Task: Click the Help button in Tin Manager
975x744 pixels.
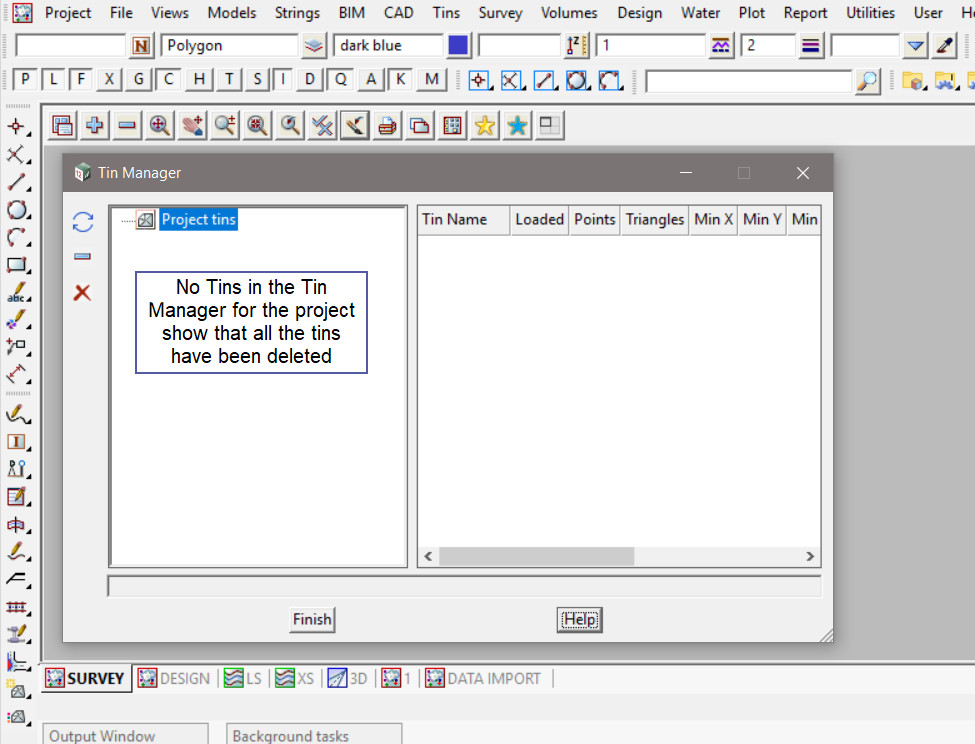Action: pyautogui.click(x=580, y=620)
